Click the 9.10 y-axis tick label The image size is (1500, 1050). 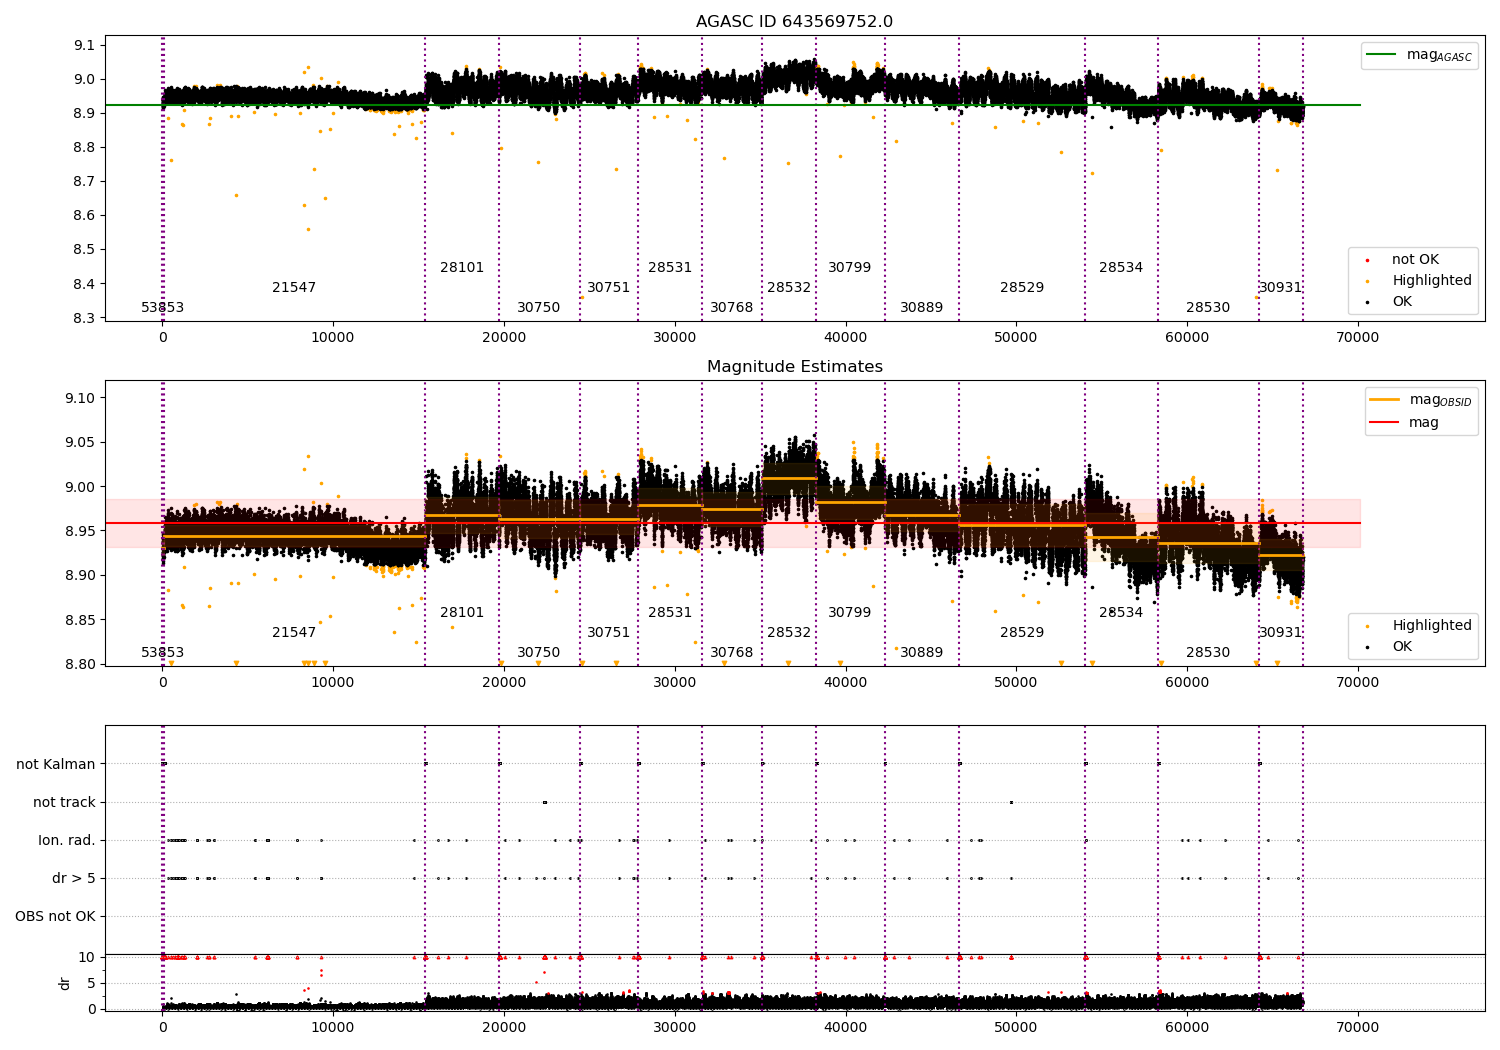[x=81, y=398]
